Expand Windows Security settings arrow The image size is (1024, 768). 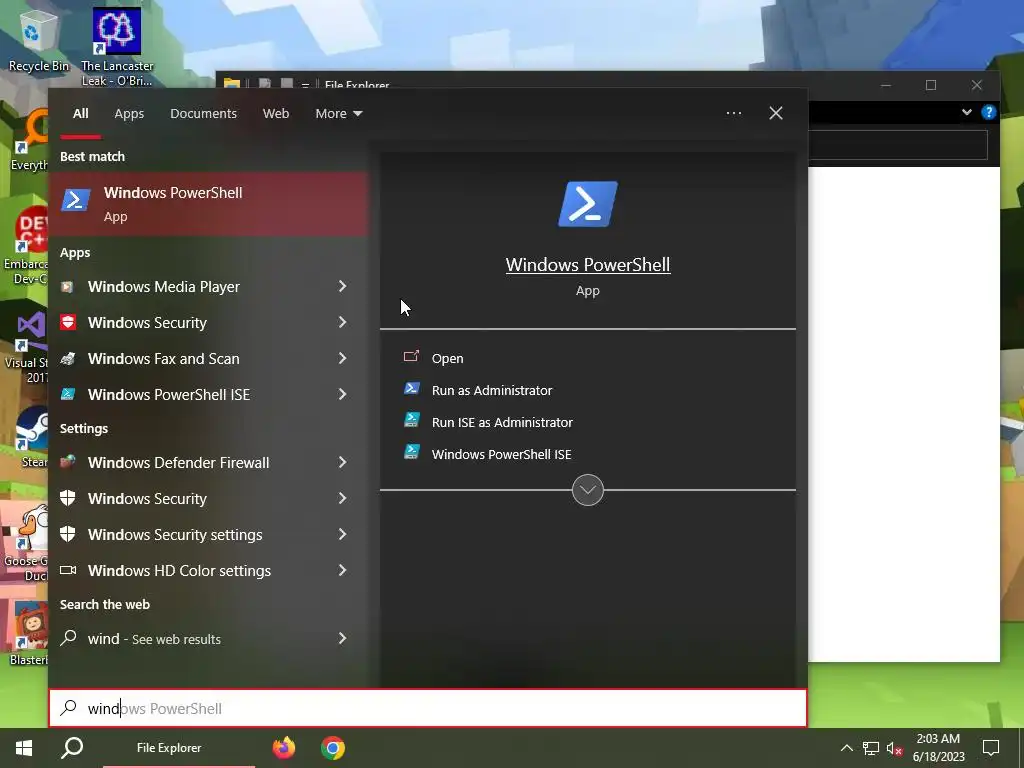tap(342, 534)
